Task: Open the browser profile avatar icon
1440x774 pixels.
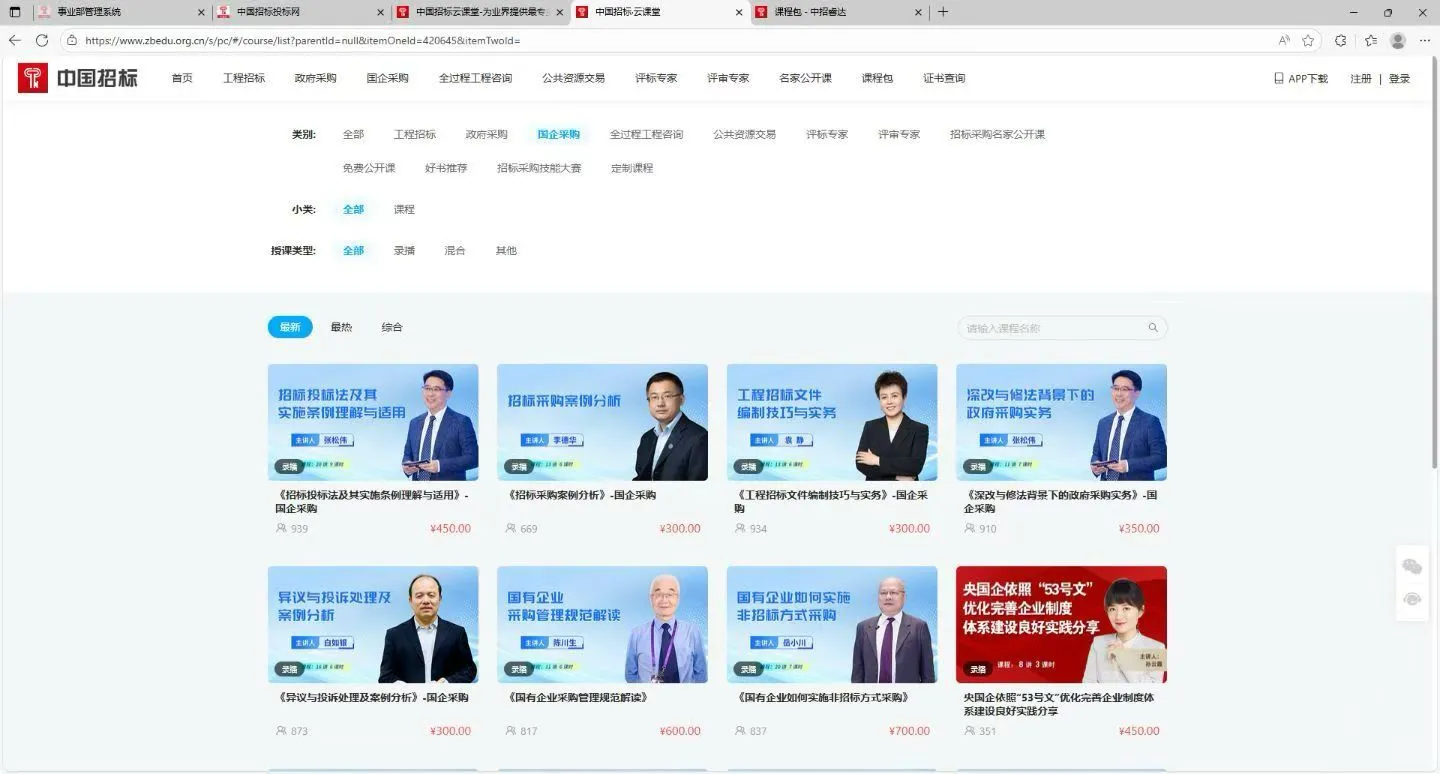Action: click(x=1397, y=41)
